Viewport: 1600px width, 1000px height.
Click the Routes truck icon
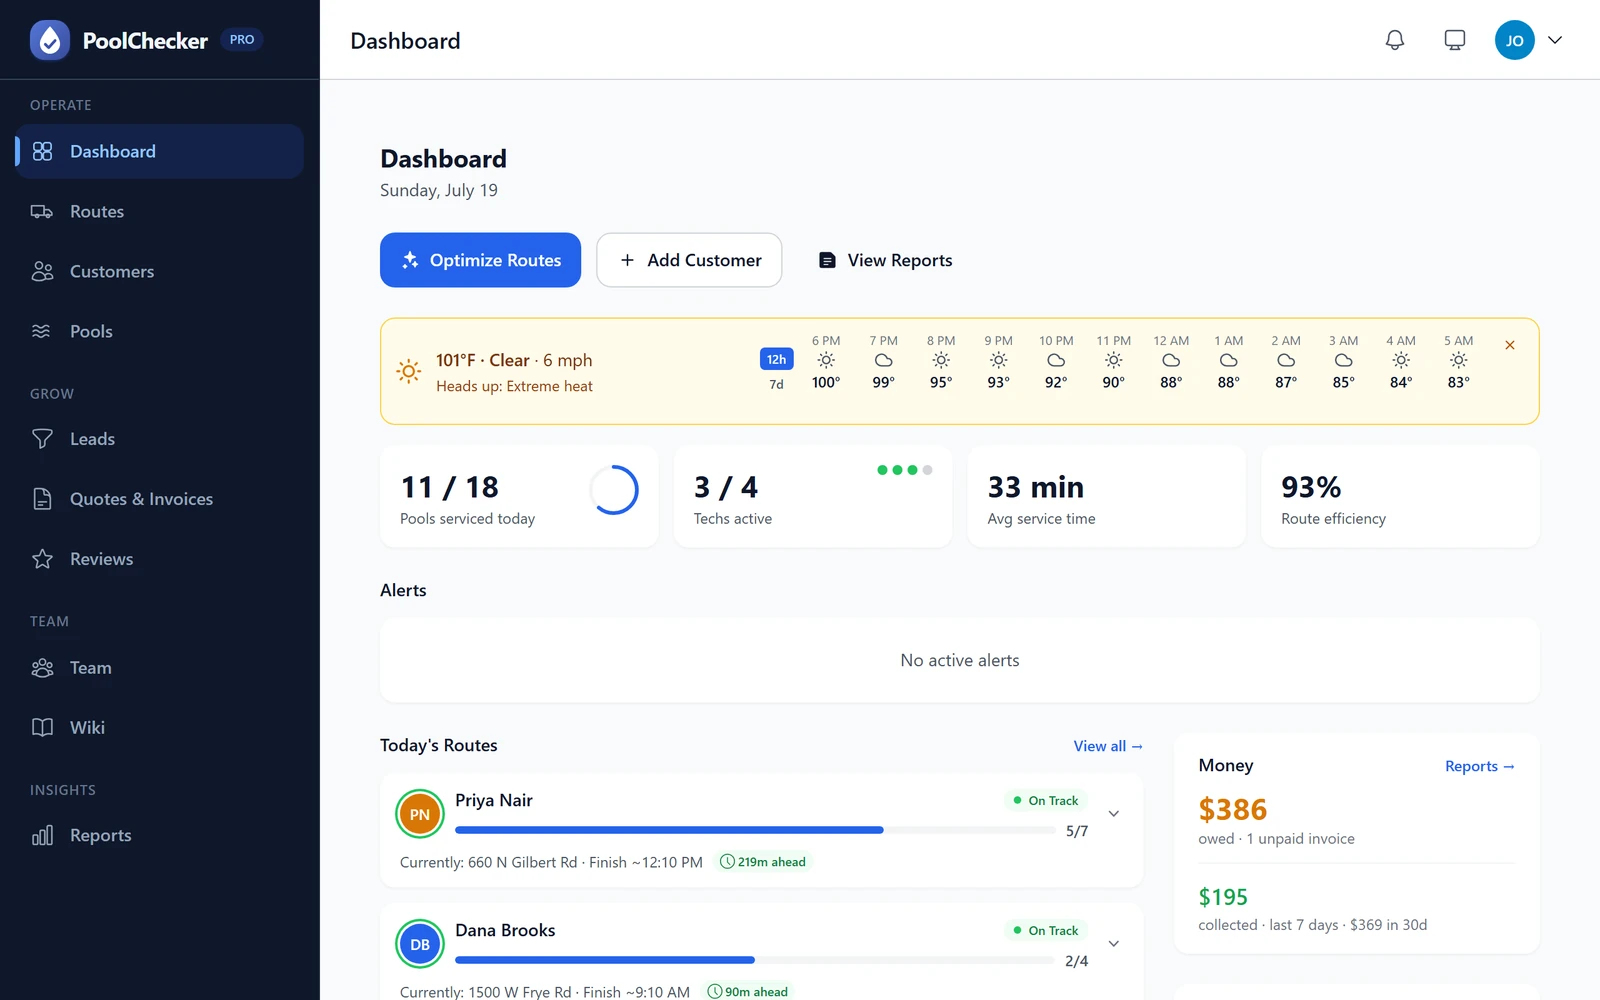coord(42,211)
